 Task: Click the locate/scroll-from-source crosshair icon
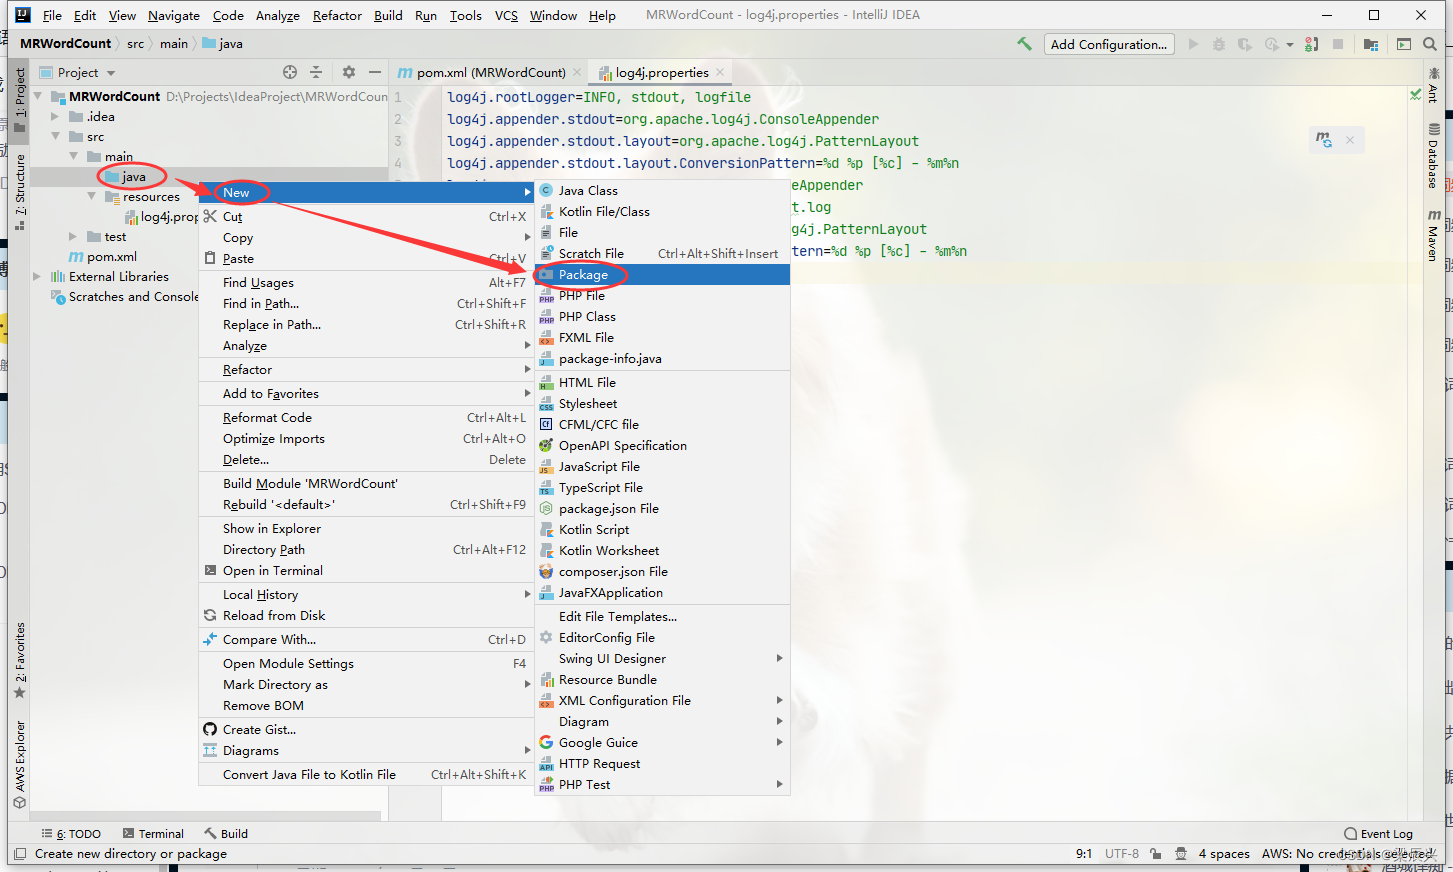[290, 72]
